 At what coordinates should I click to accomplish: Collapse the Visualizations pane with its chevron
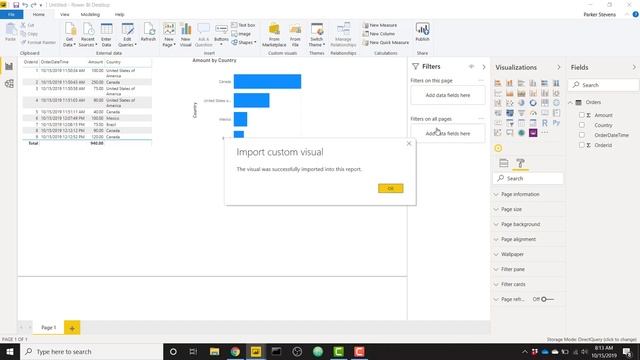(559, 67)
